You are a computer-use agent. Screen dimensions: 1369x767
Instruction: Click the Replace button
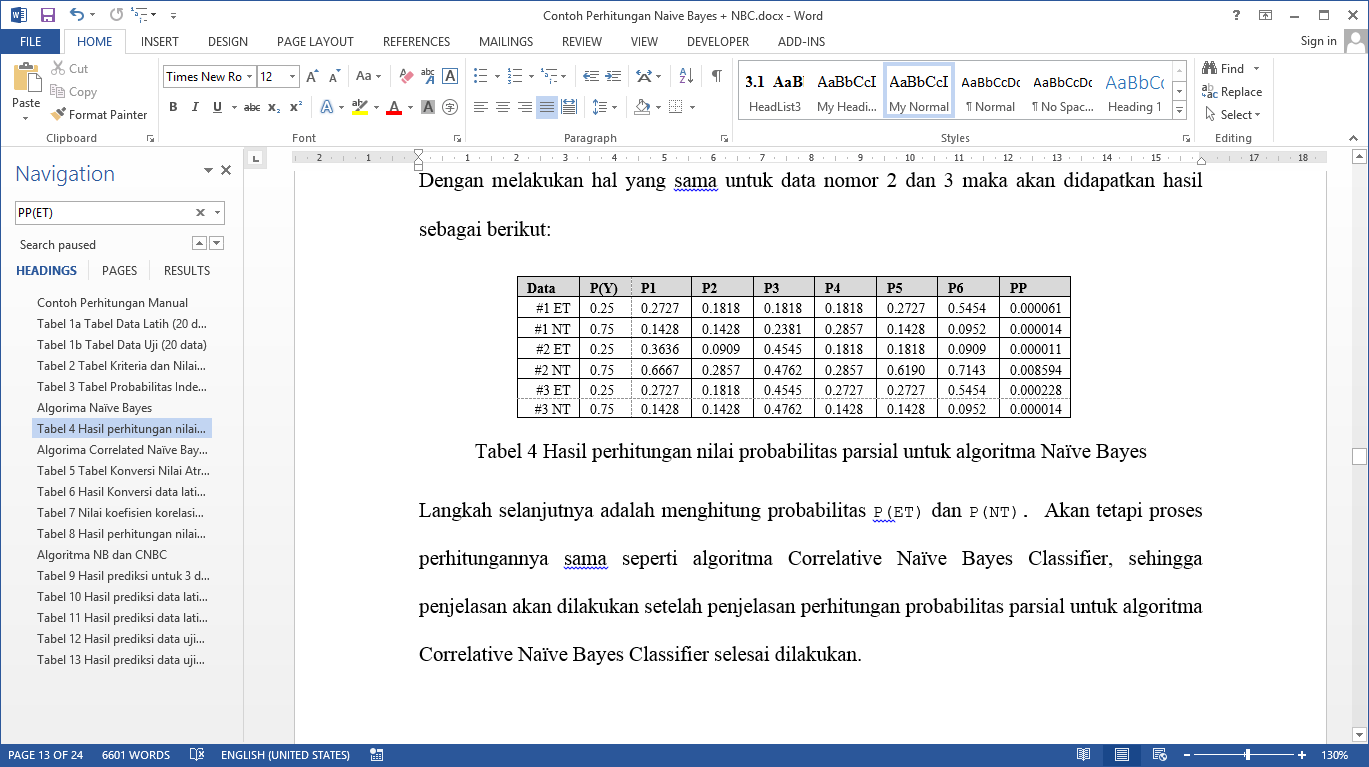coord(1232,92)
